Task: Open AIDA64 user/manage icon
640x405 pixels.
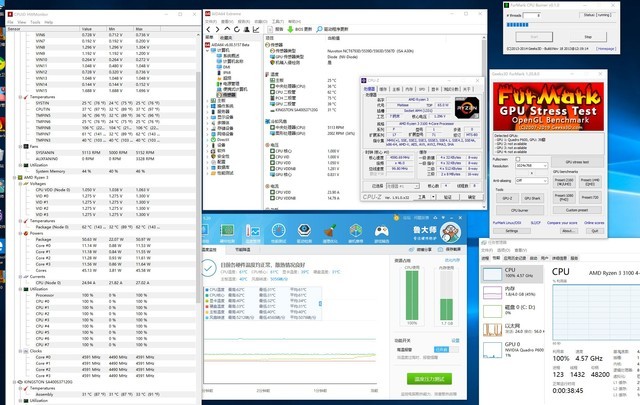Action: pos(247,29)
